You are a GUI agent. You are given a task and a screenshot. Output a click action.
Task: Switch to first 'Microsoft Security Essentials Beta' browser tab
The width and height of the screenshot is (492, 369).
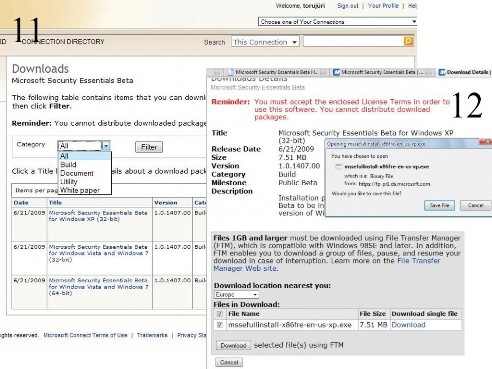pyautogui.click(x=277, y=72)
